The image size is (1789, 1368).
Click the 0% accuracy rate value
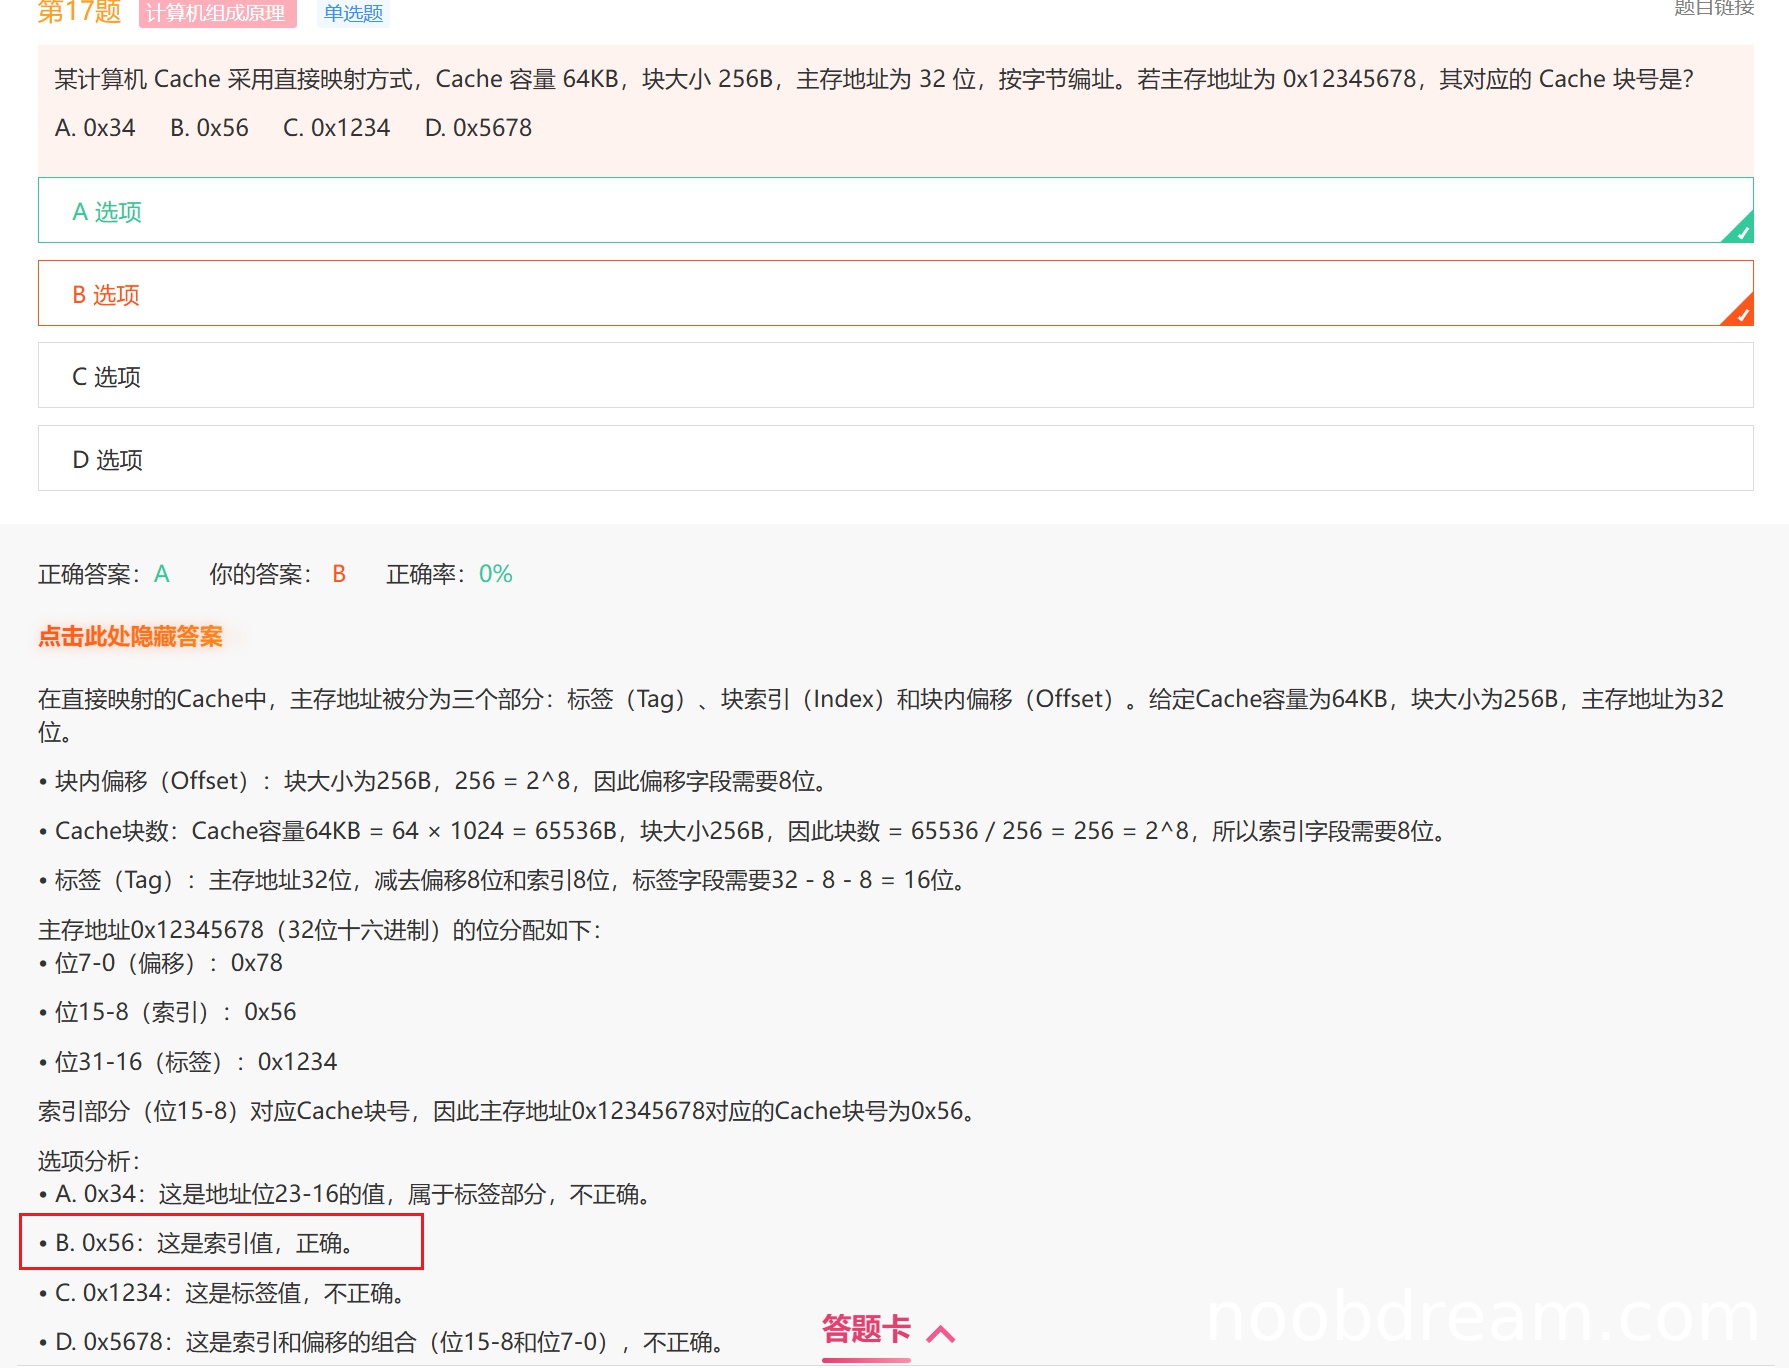click(495, 574)
